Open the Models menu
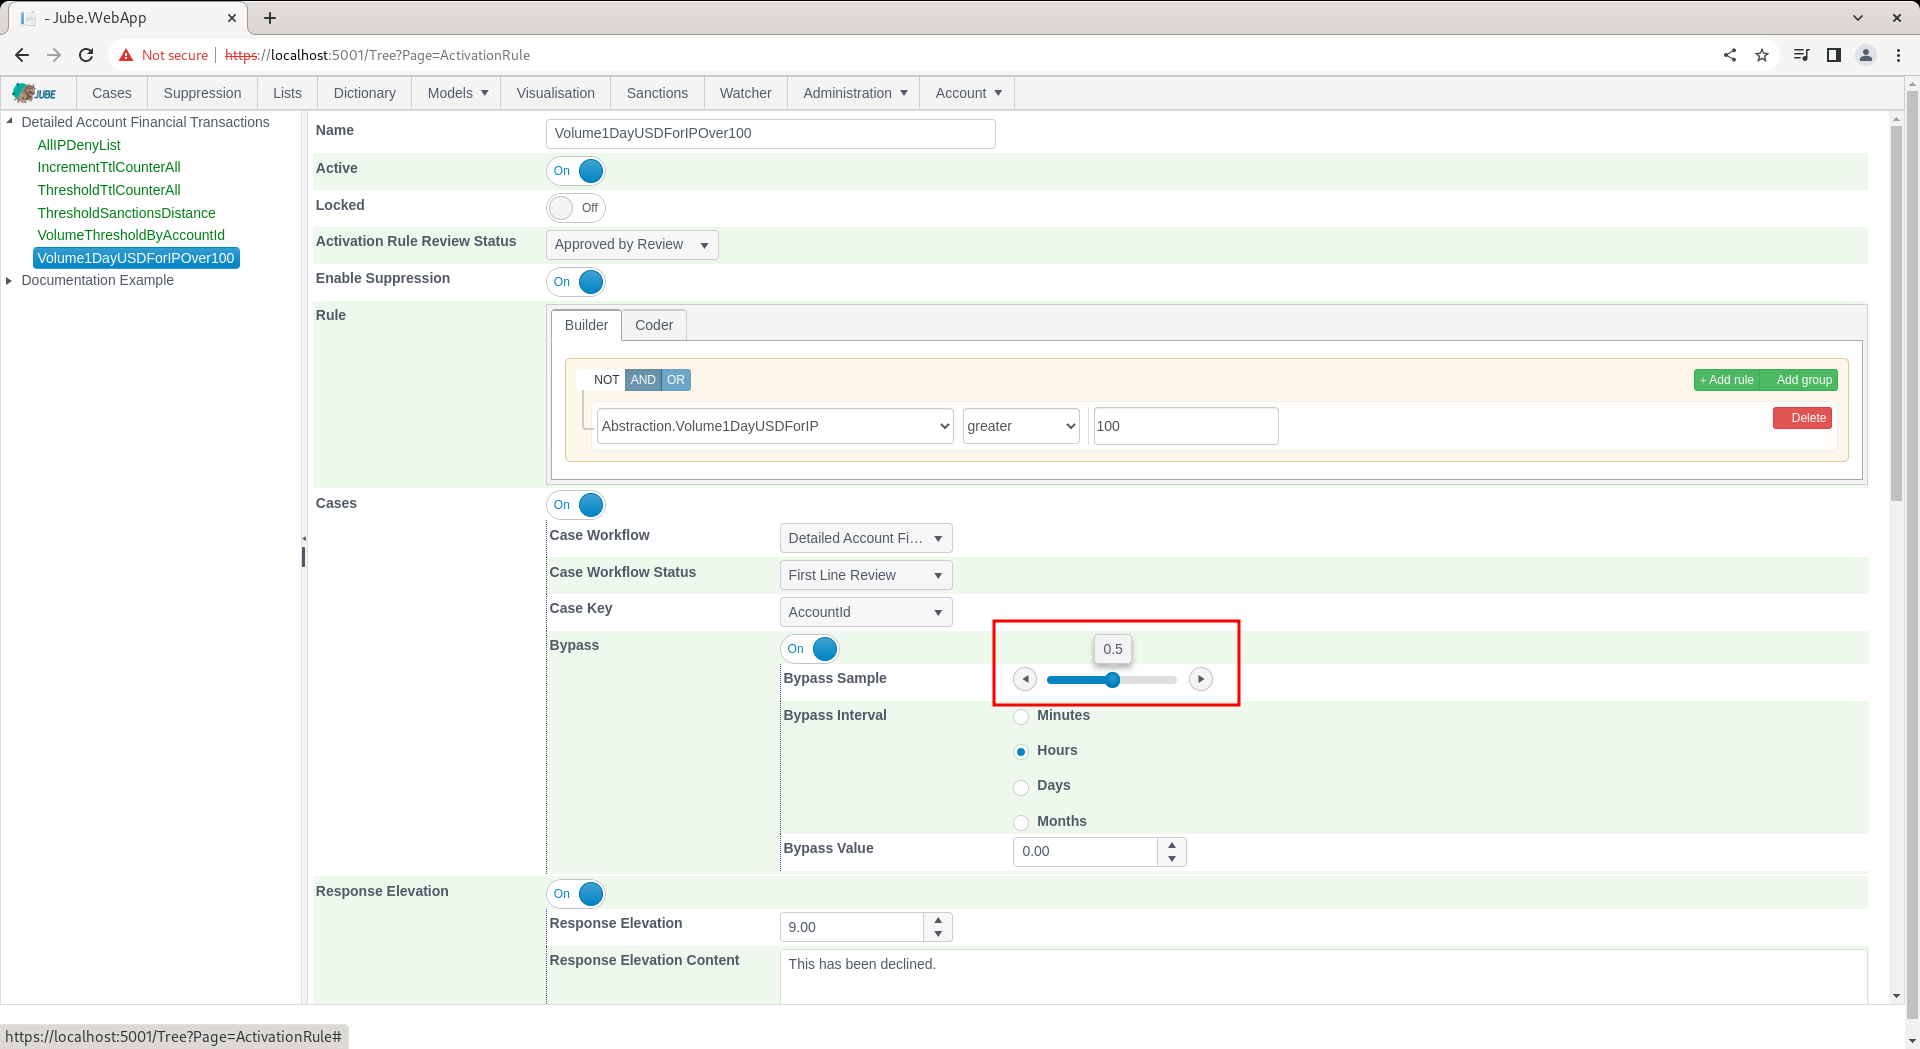This screenshot has width=1920, height=1049. 458,93
